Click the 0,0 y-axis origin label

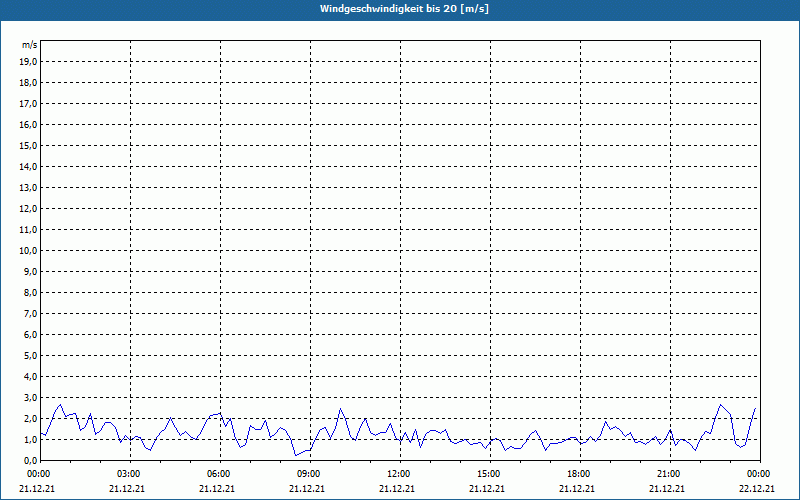click(x=29, y=460)
